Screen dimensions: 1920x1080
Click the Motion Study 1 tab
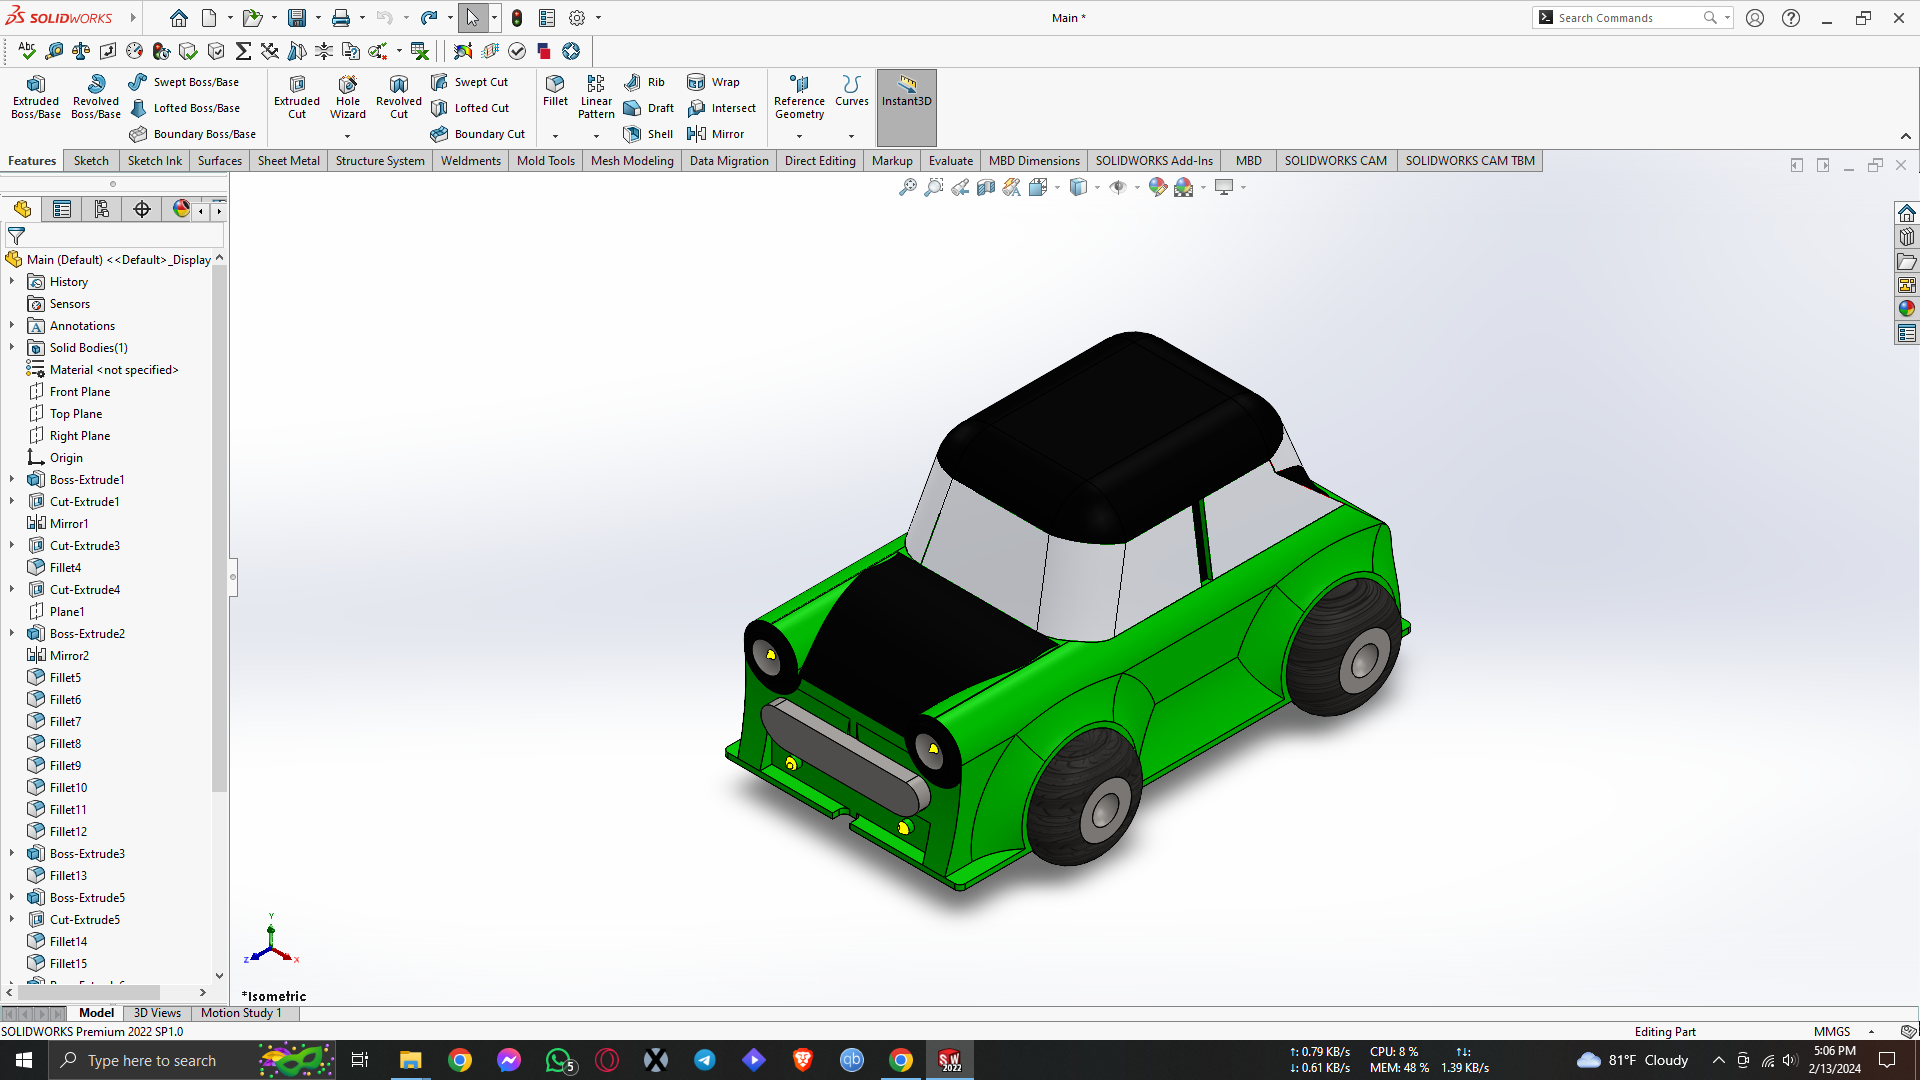241,1013
